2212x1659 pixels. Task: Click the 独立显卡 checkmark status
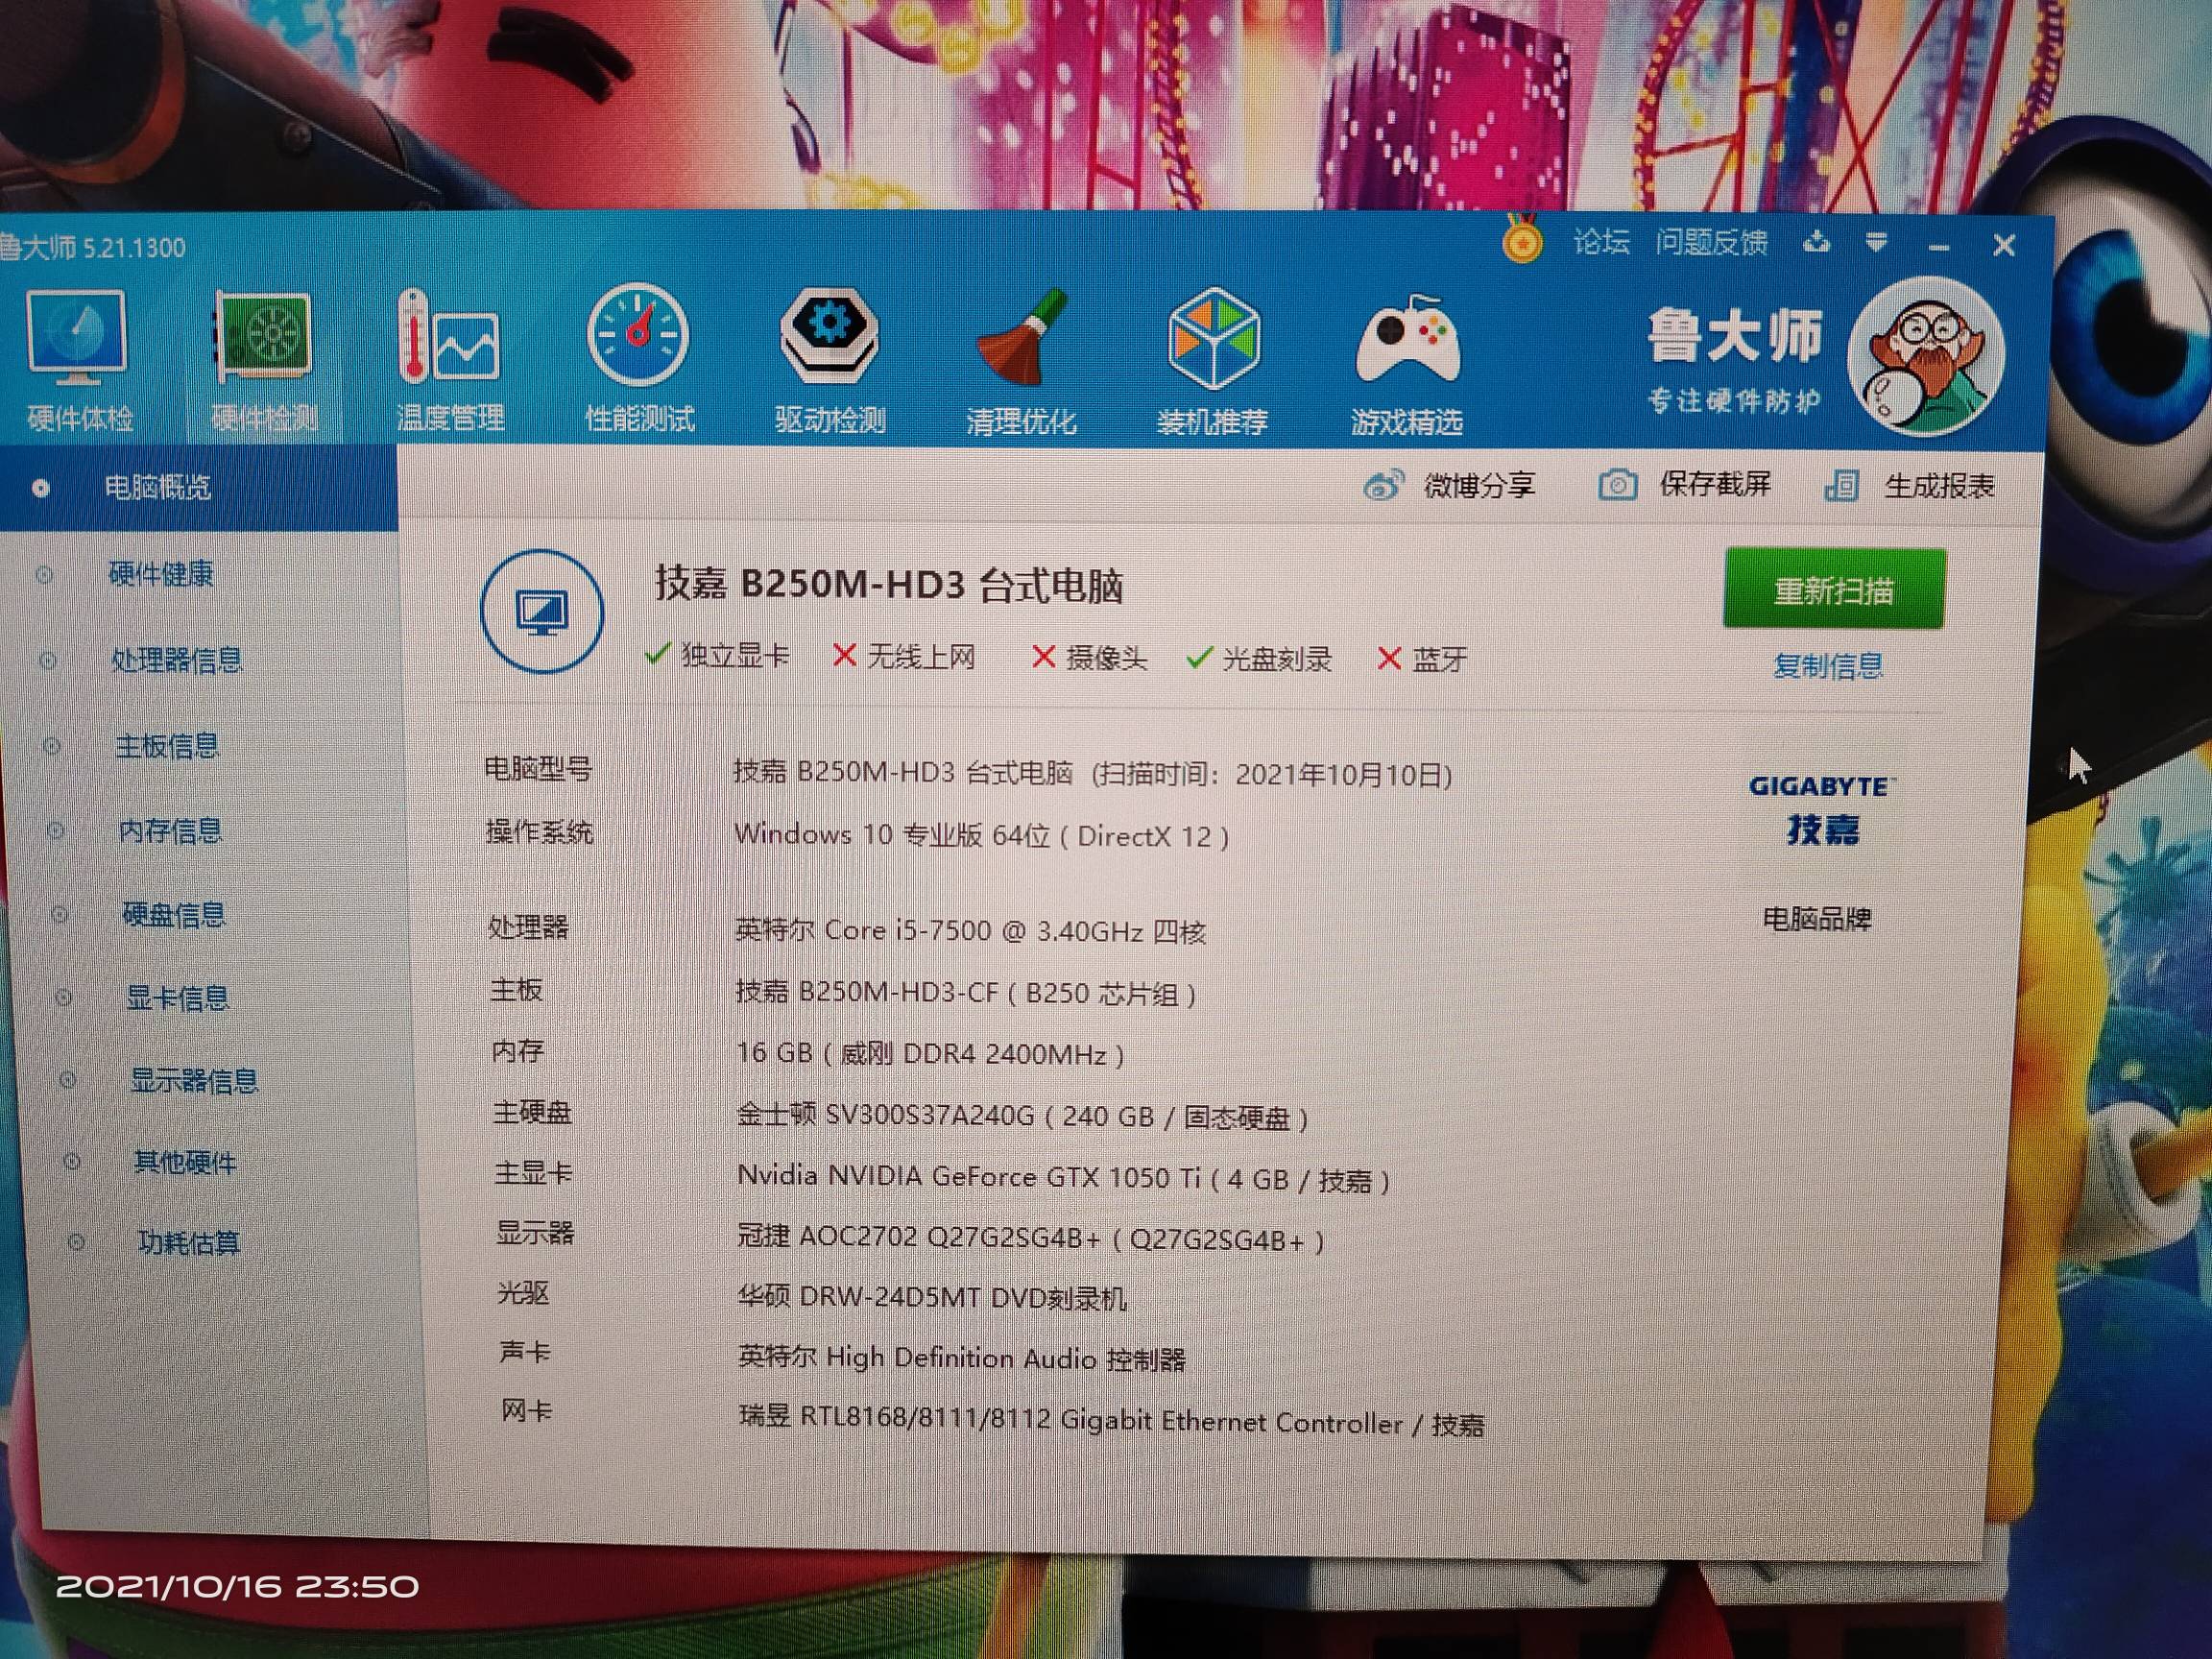click(717, 656)
